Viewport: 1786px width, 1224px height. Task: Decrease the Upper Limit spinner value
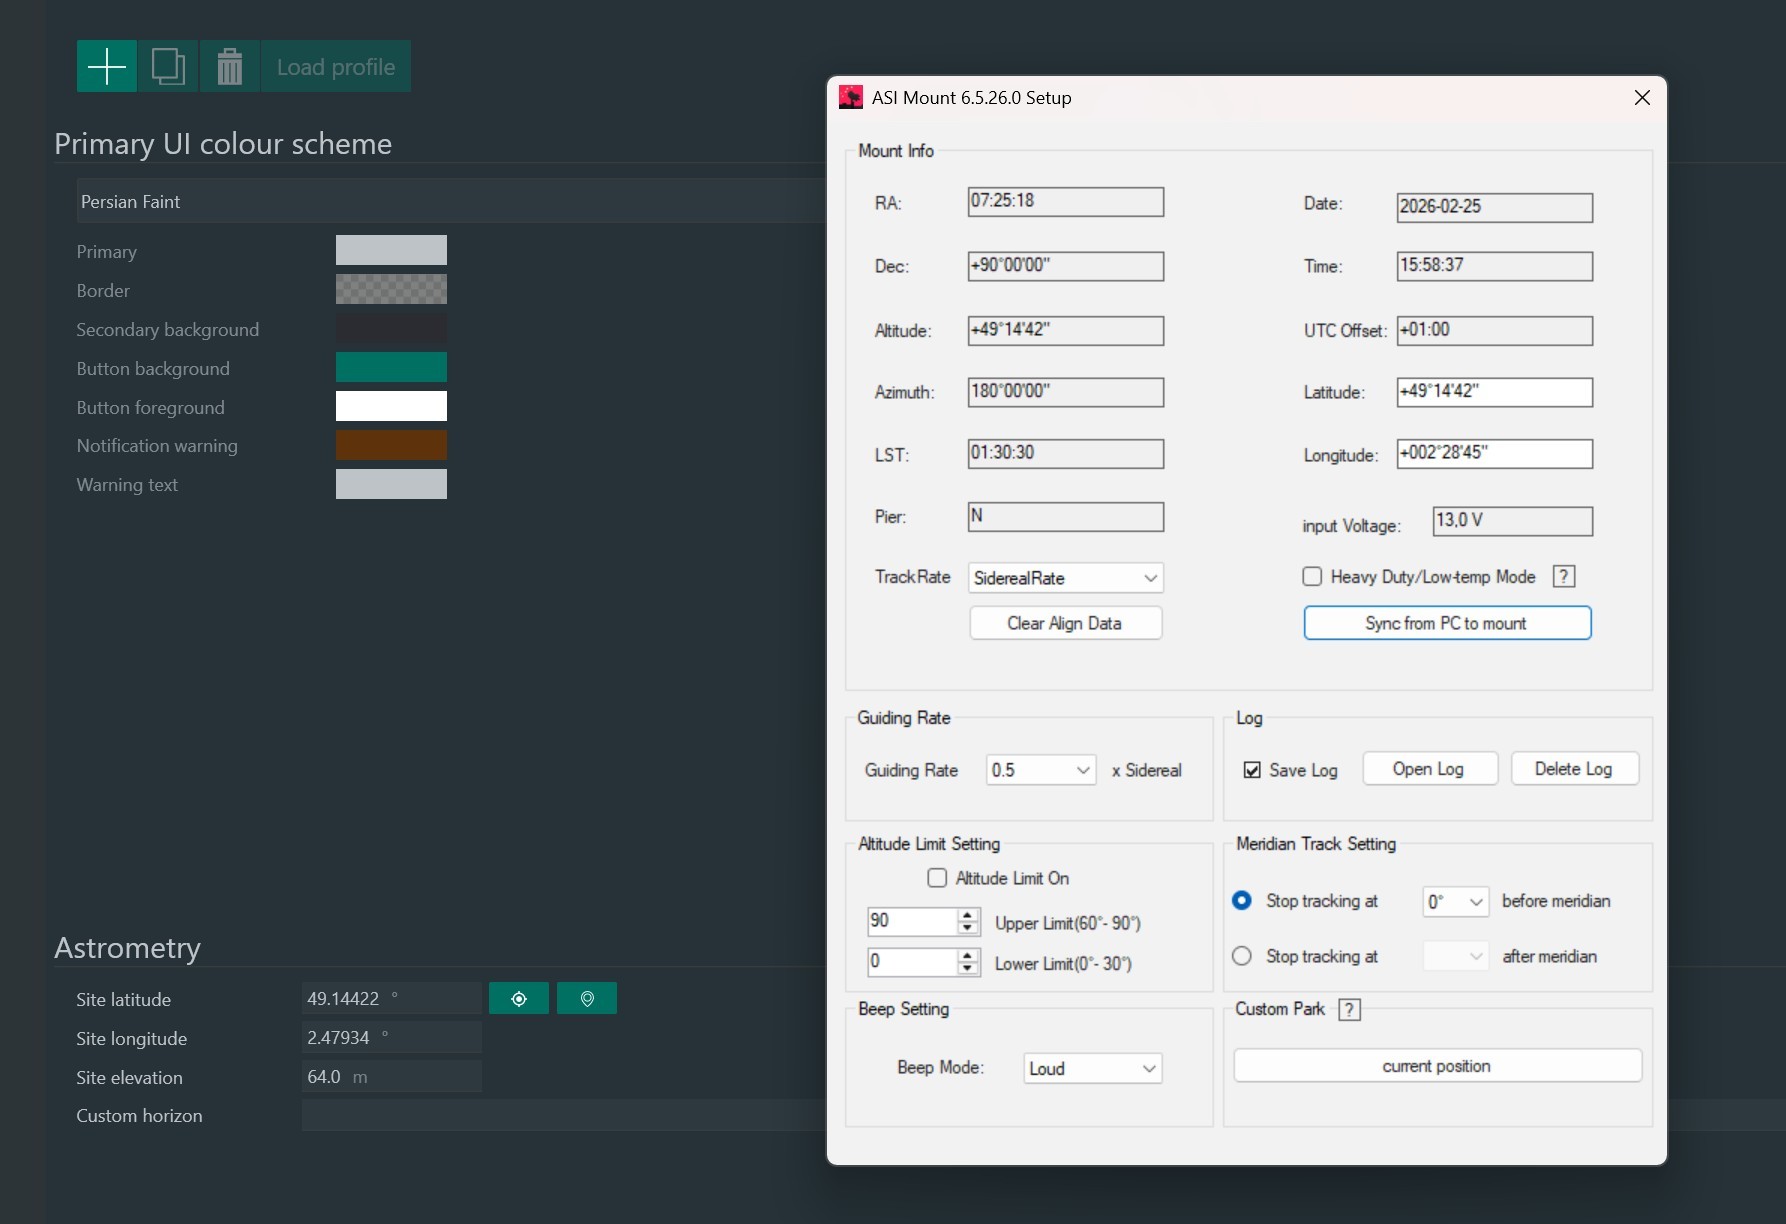coord(967,928)
